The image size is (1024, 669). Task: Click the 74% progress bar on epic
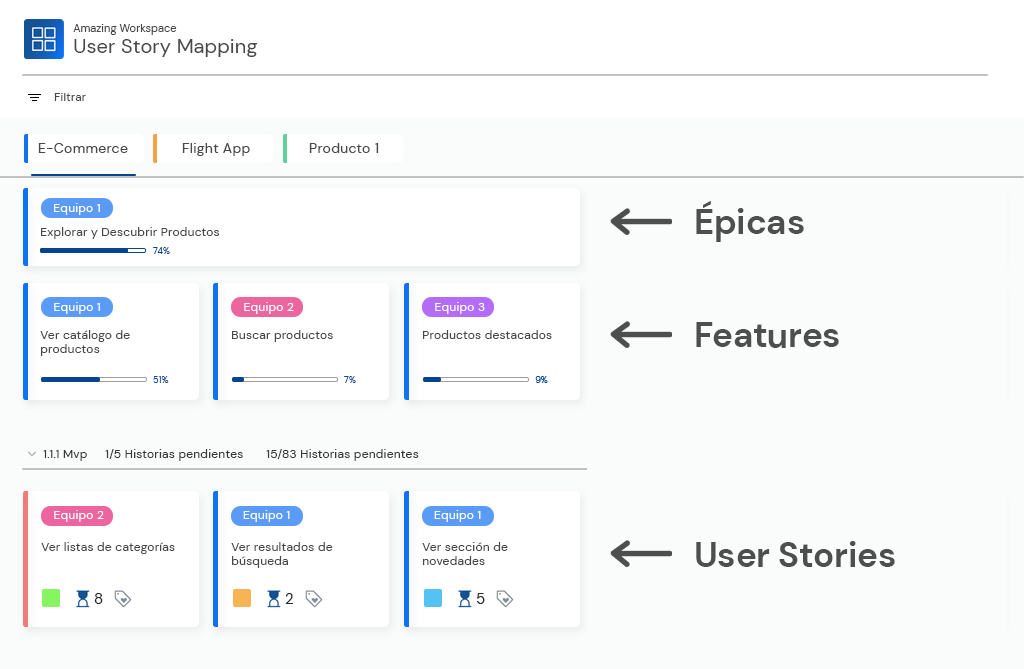(93, 251)
